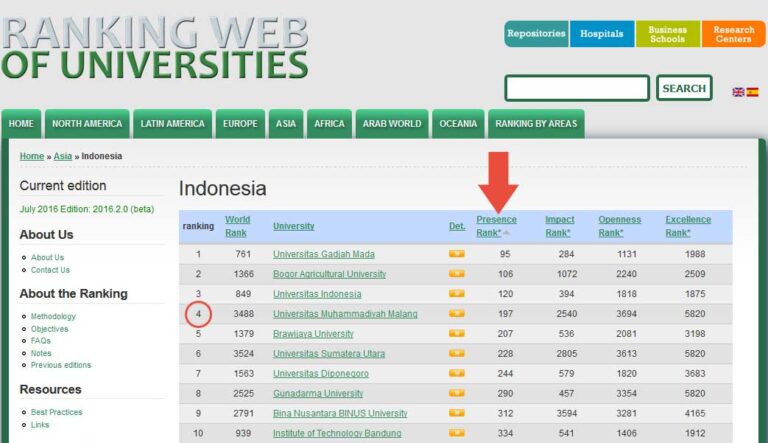Open details icon for Bina Nusantara University
Image resolution: width=768 pixels, height=443 pixels.
[x=456, y=413]
